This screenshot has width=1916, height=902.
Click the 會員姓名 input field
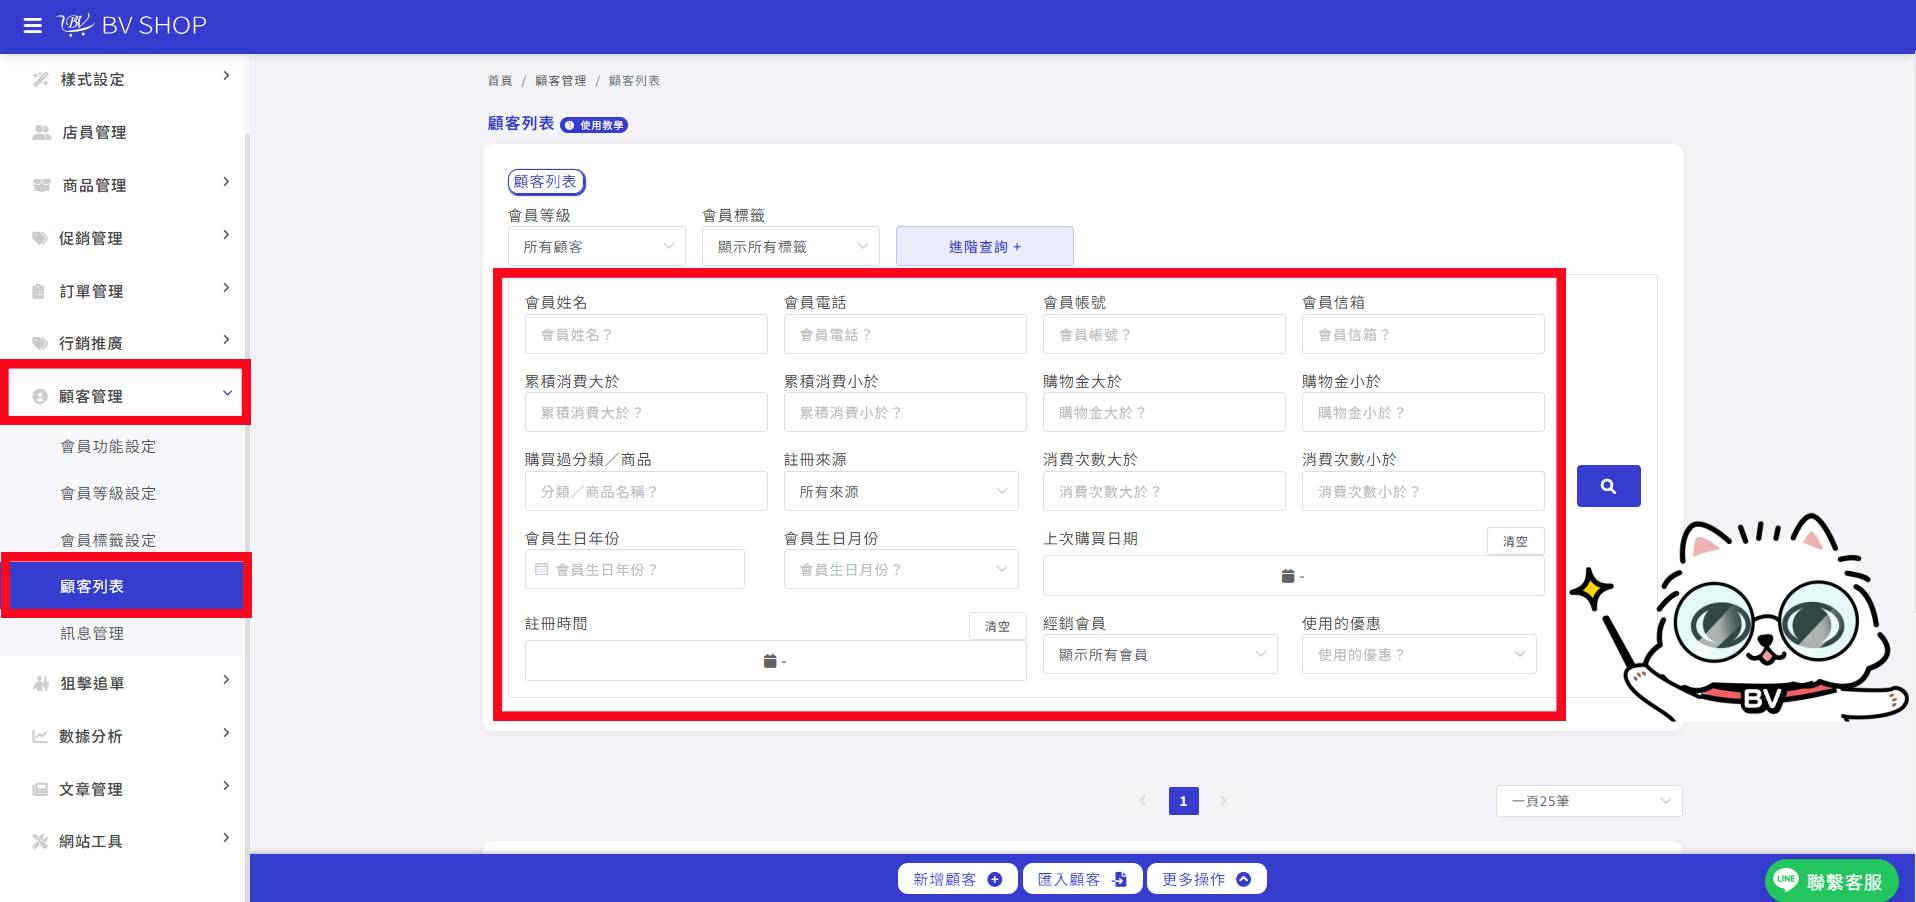pyautogui.click(x=646, y=334)
